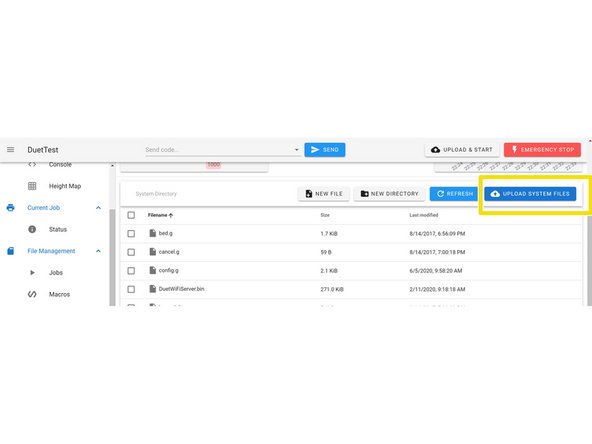Click the Height Map grid icon

point(32,186)
